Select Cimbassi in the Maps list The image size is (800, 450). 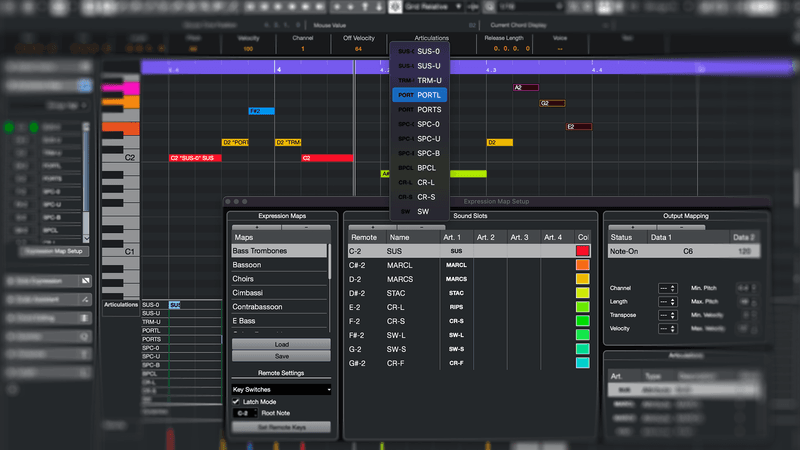point(279,293)
